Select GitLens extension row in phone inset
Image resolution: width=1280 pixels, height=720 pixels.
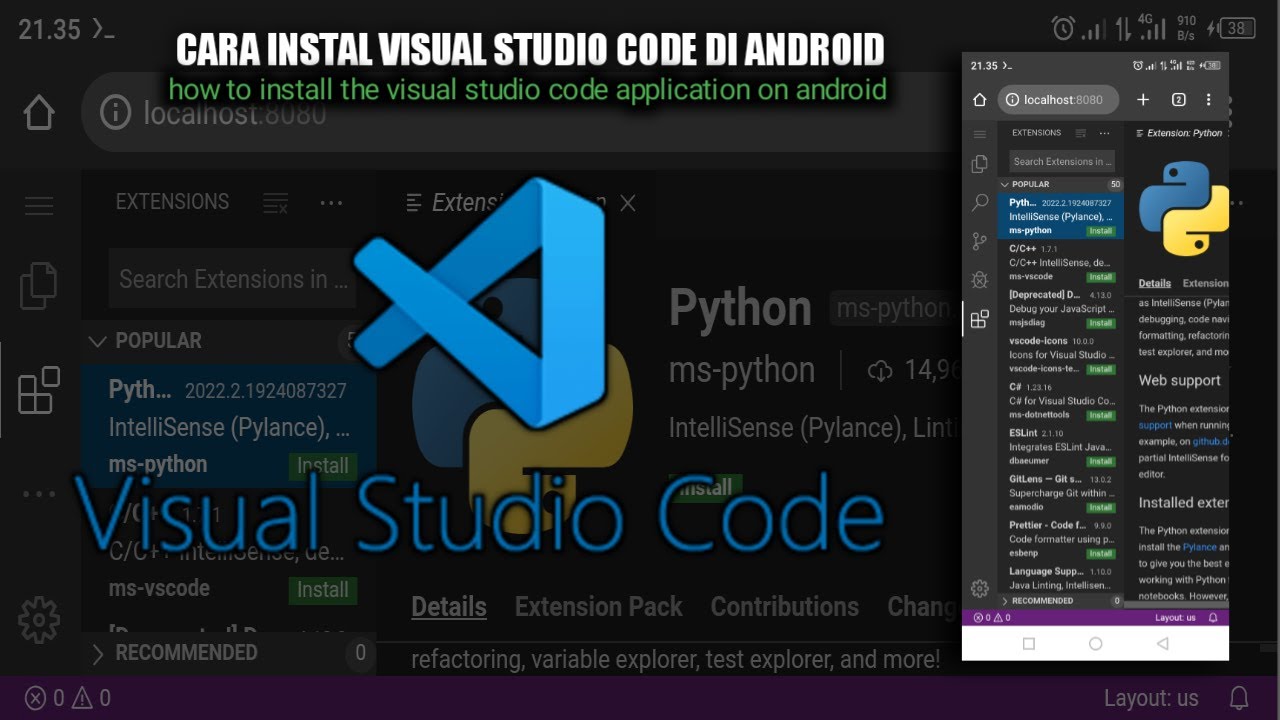pos(1061,493)
